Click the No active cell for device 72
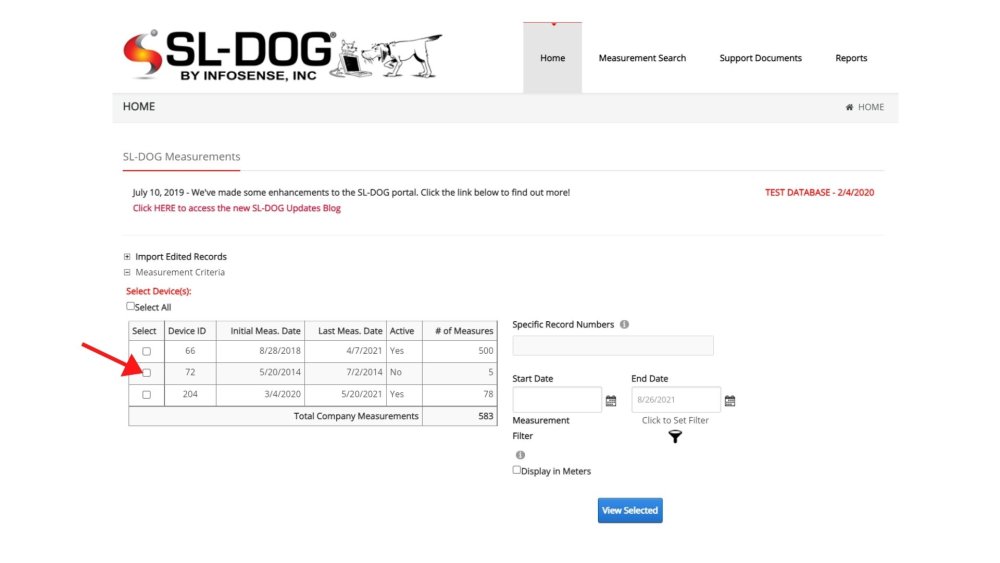This screenshot has height=563, width=1000. (x=404, y=372)
